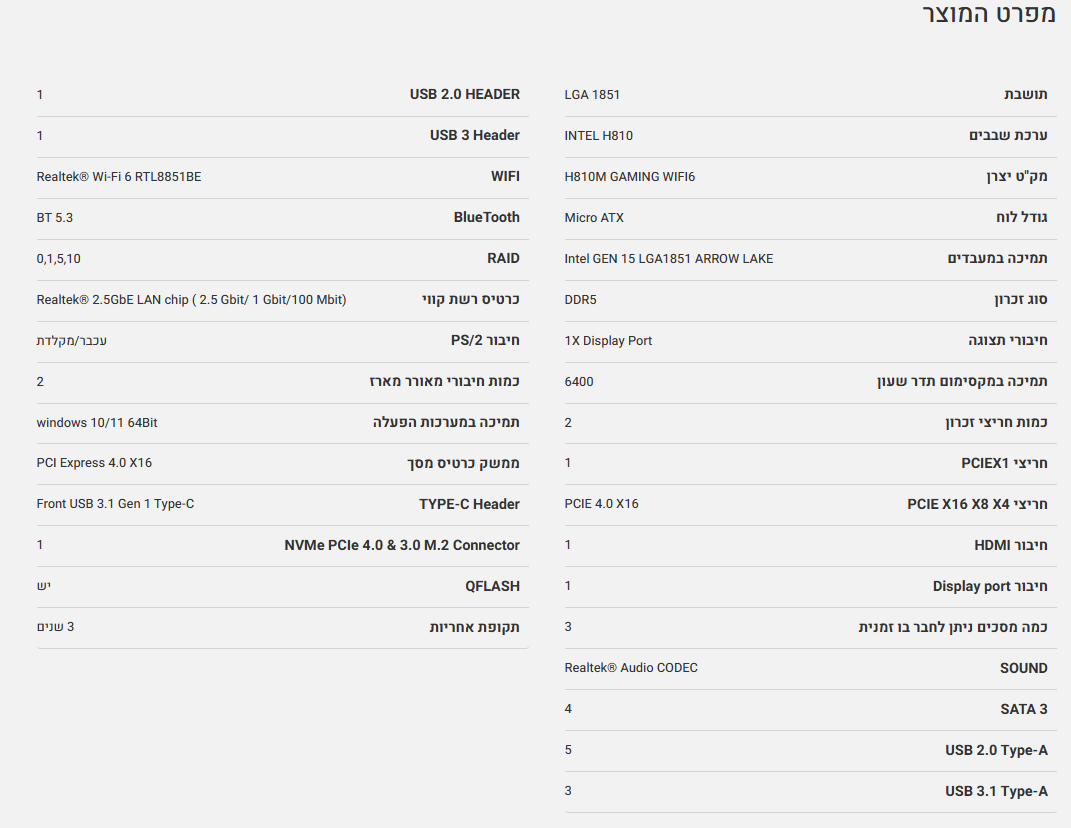Screen dimensions: 1071x828
Task: Select the H810M GAMING WIFI6 model text
Action: (x=629, y=177)
